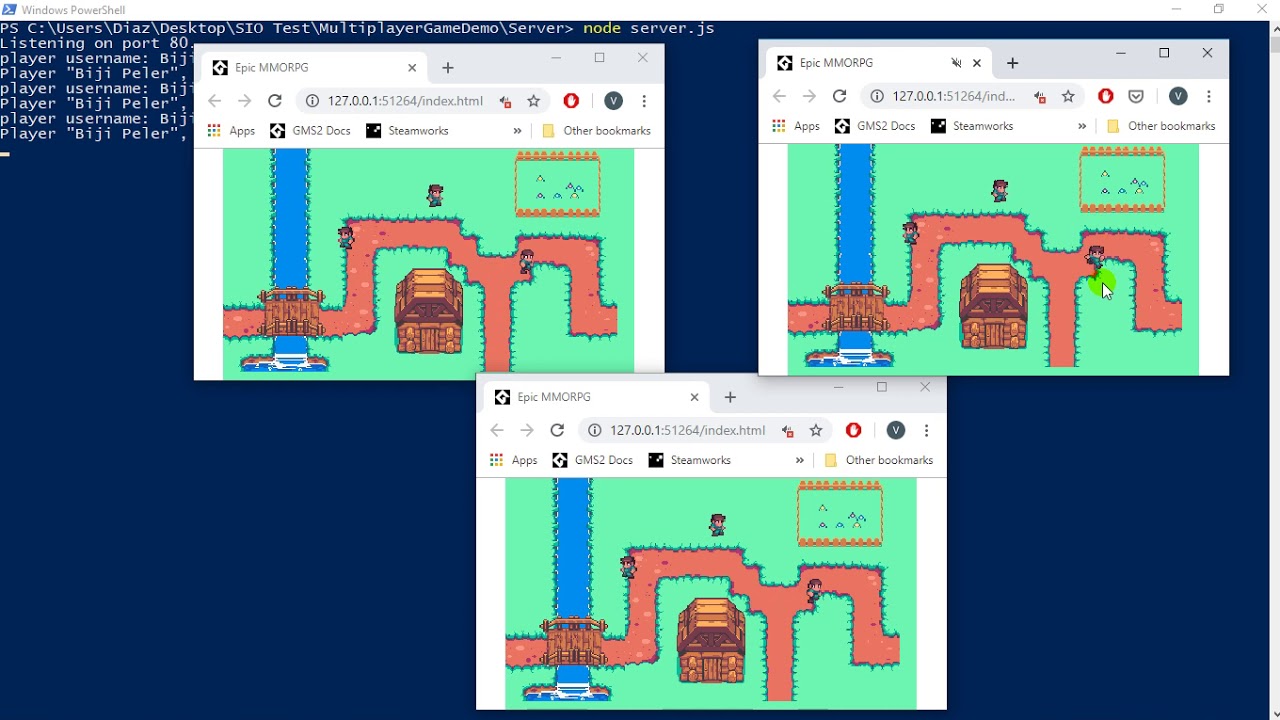
Task: Open a new tab in the left Chrome window
Action: point(448,68)
